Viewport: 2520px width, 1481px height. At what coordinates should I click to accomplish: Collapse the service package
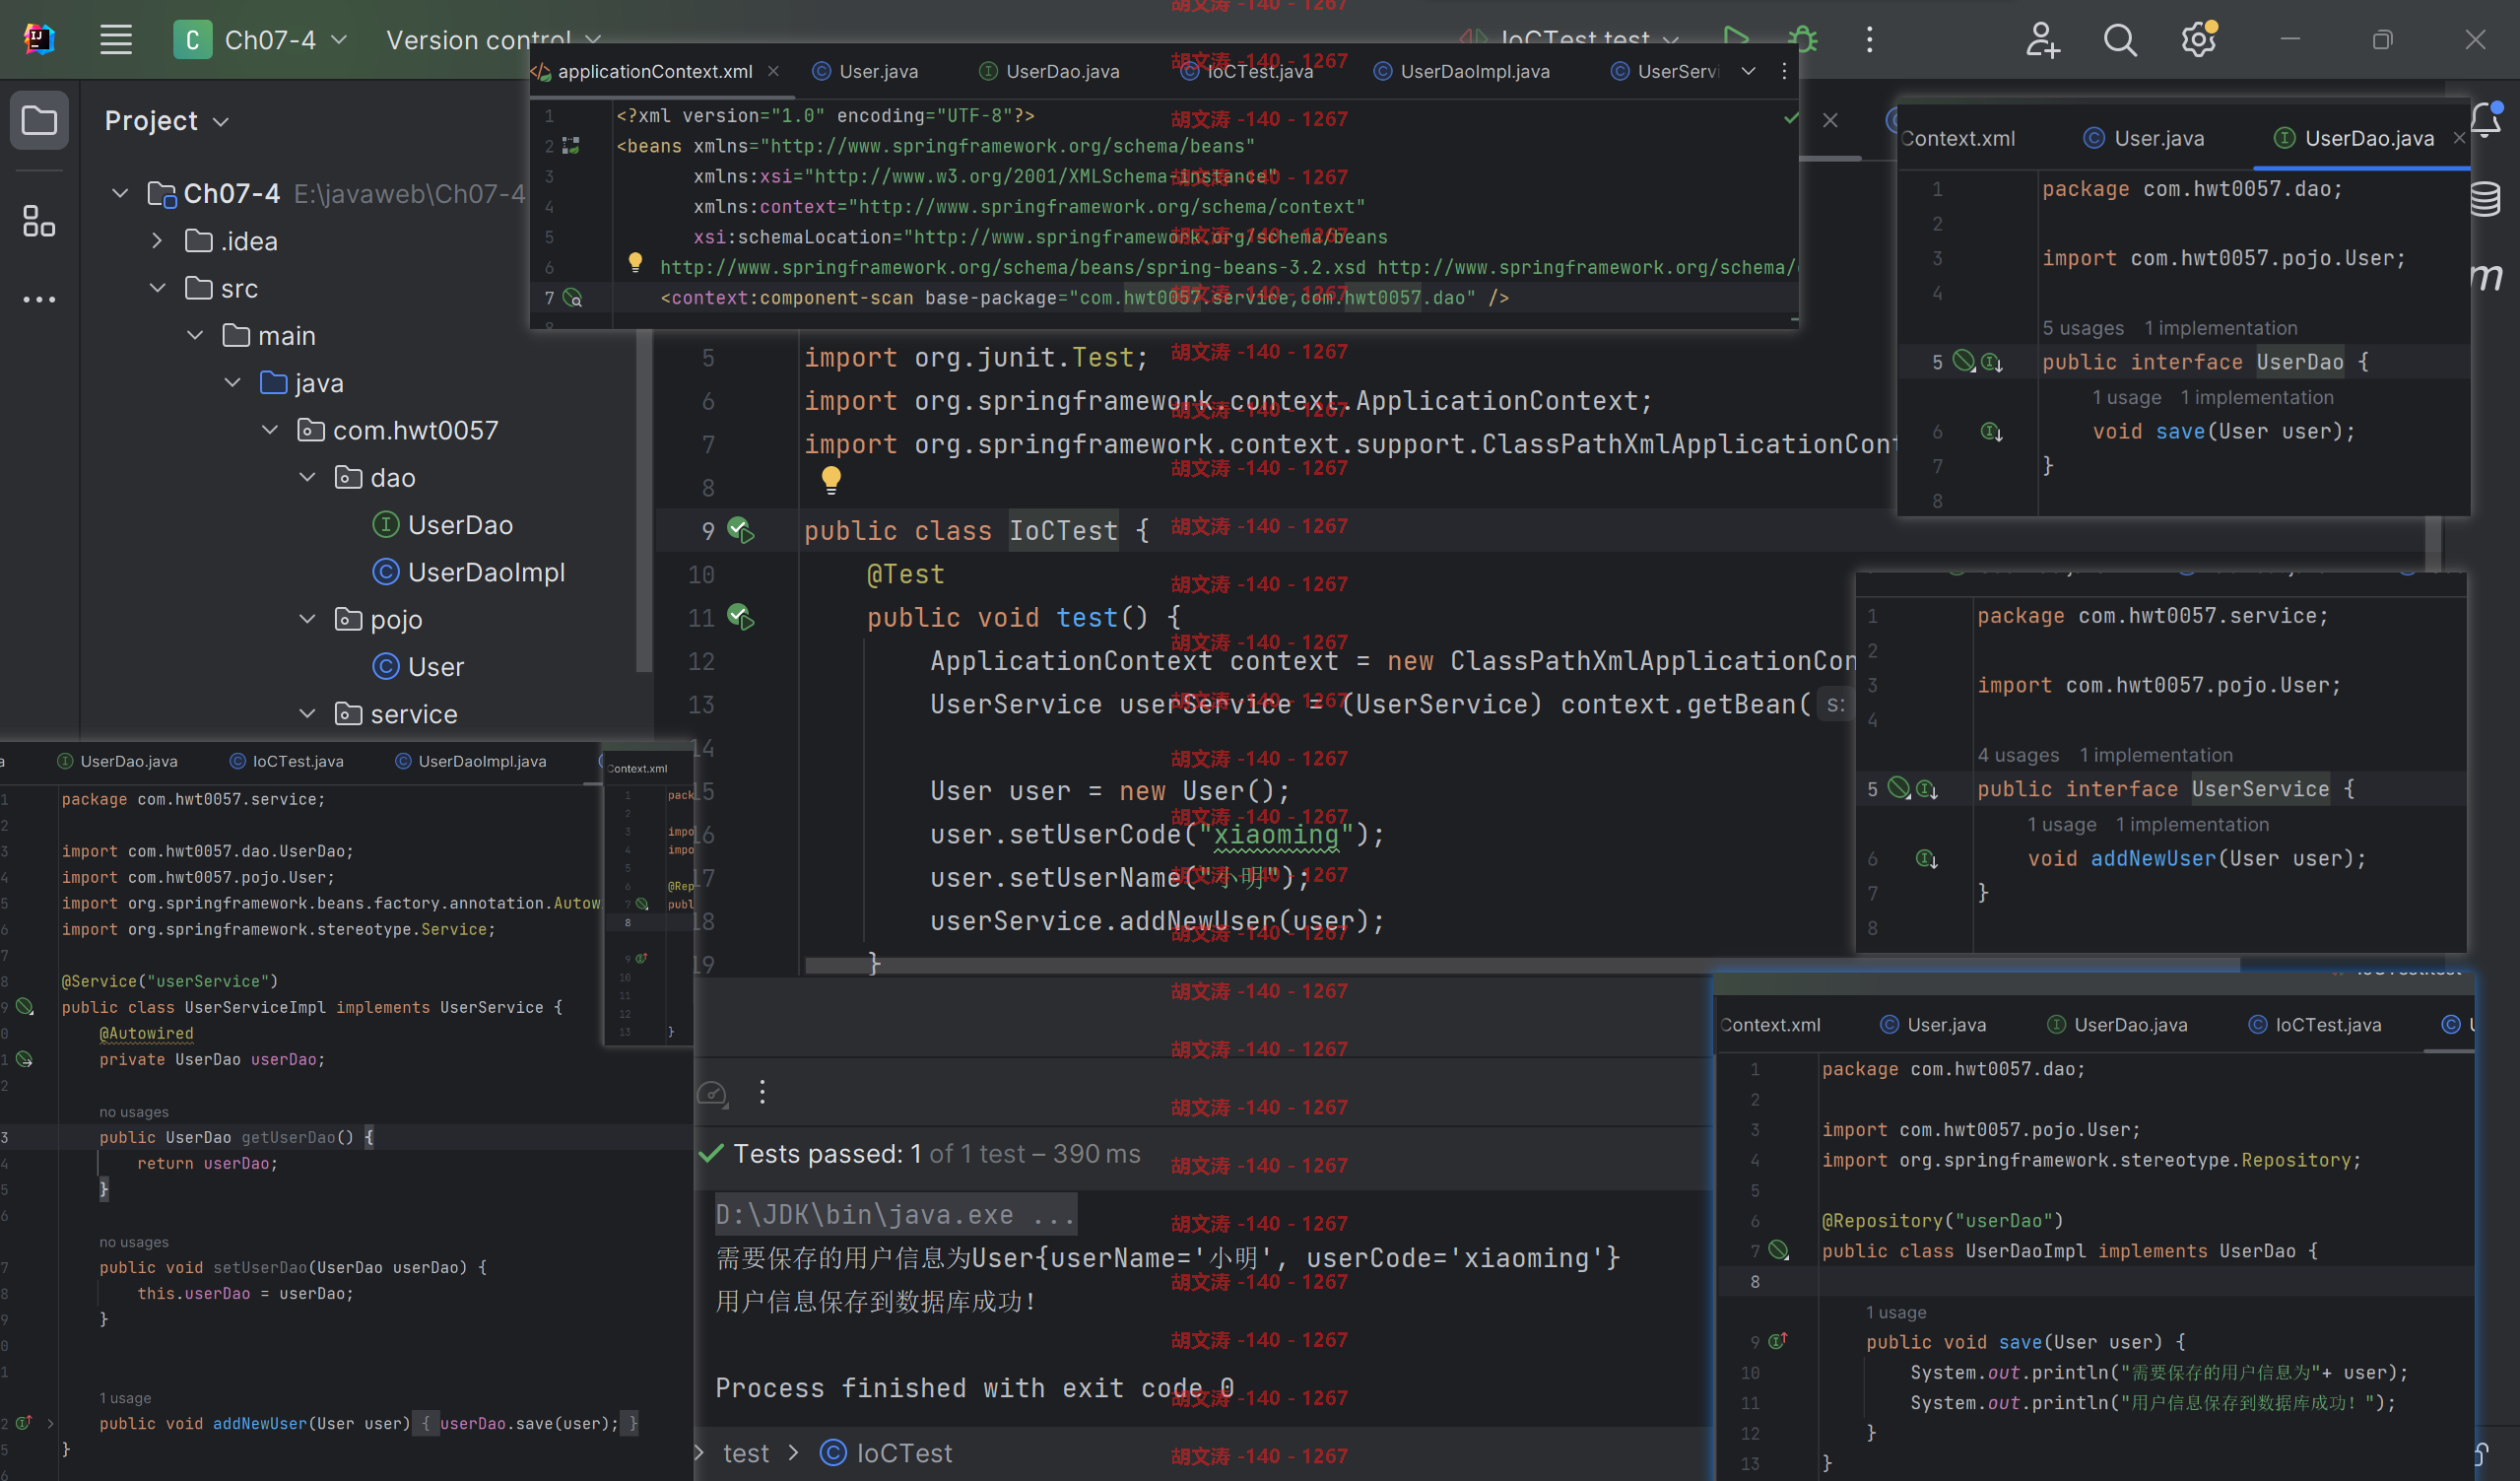pyautogui.click(x=308, y=714)
